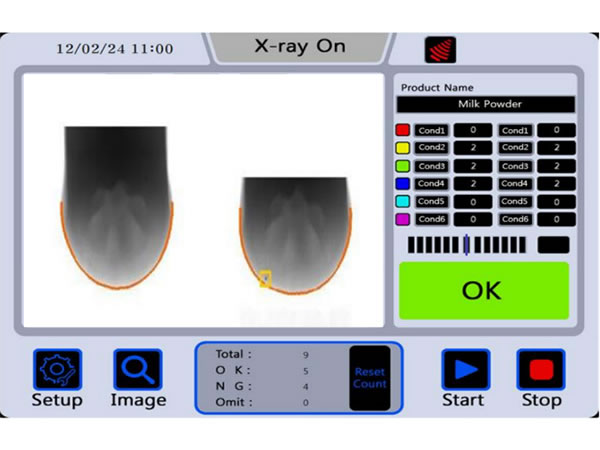The width and height of the screenshot is (600, 450).
Task: Click the green OK result panel
Action: click(x=484, y=290)
